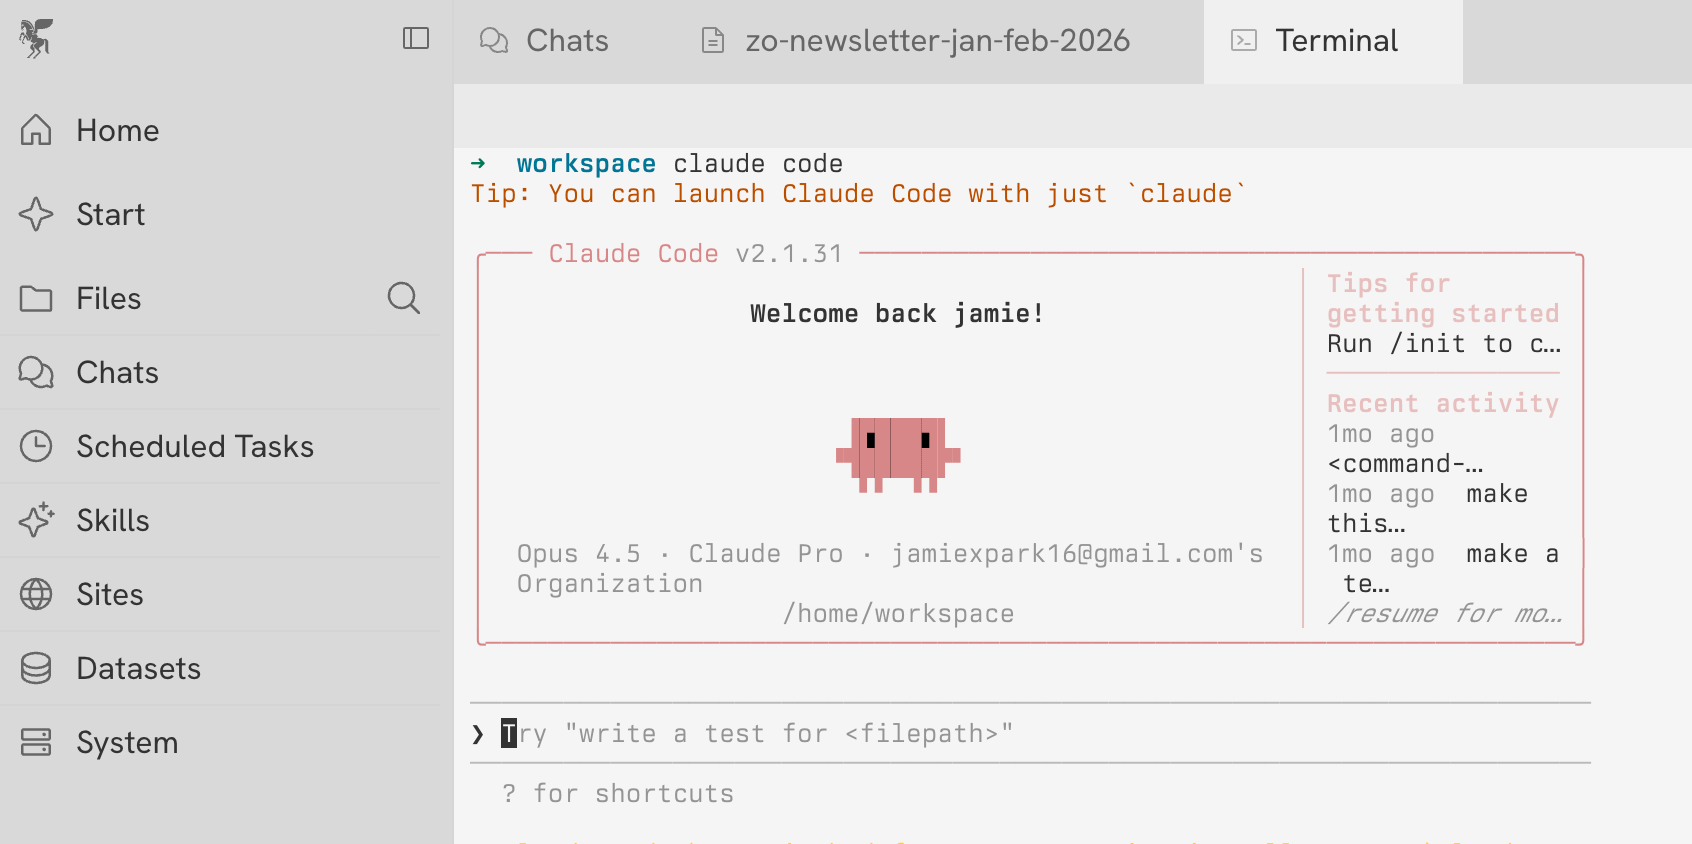1692x844 pixels.
Task: Click the Sites globe icon
Action: (36, 594)
